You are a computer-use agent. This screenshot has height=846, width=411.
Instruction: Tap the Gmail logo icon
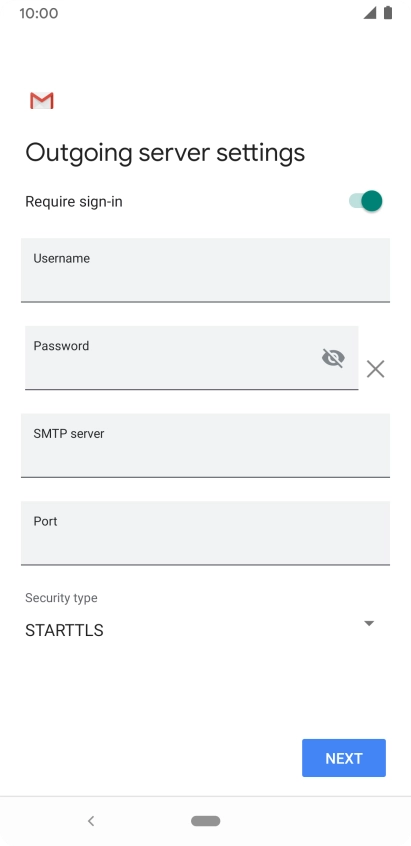pos(42,101)
